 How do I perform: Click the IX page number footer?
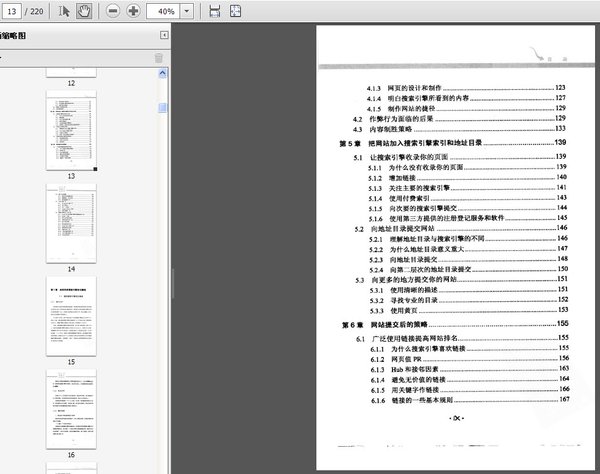coord(456,419)
